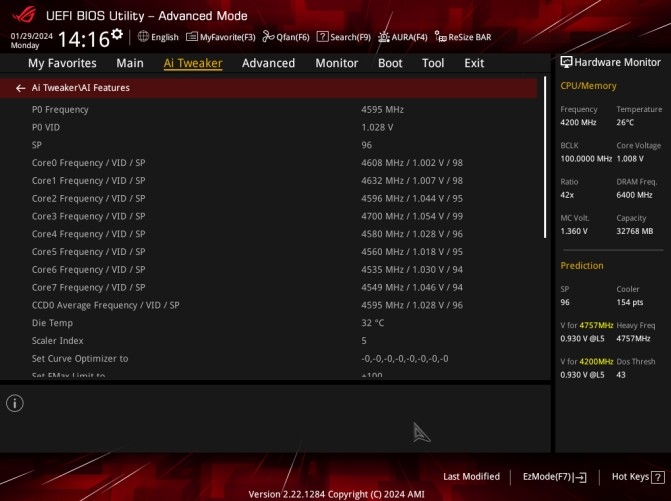Screen dimensions: 671x501
Task: Click the Hot Keys question-mark box
Action: pyautogui.click(x=658, y=477)
